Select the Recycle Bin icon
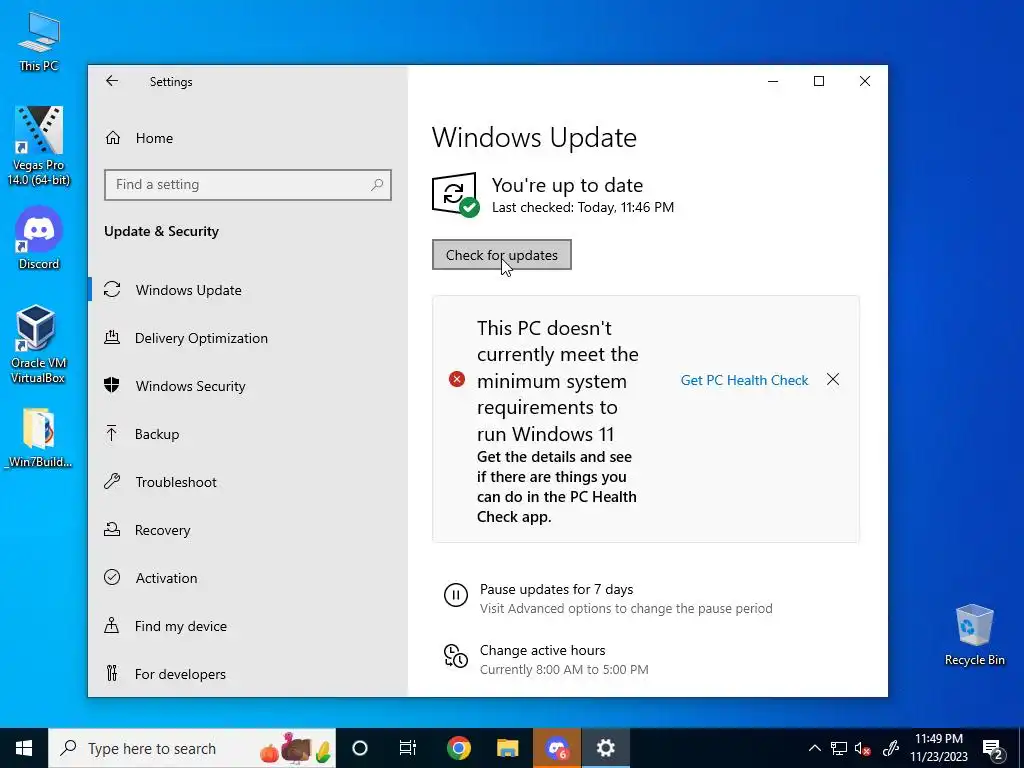 tap(974, 635)
